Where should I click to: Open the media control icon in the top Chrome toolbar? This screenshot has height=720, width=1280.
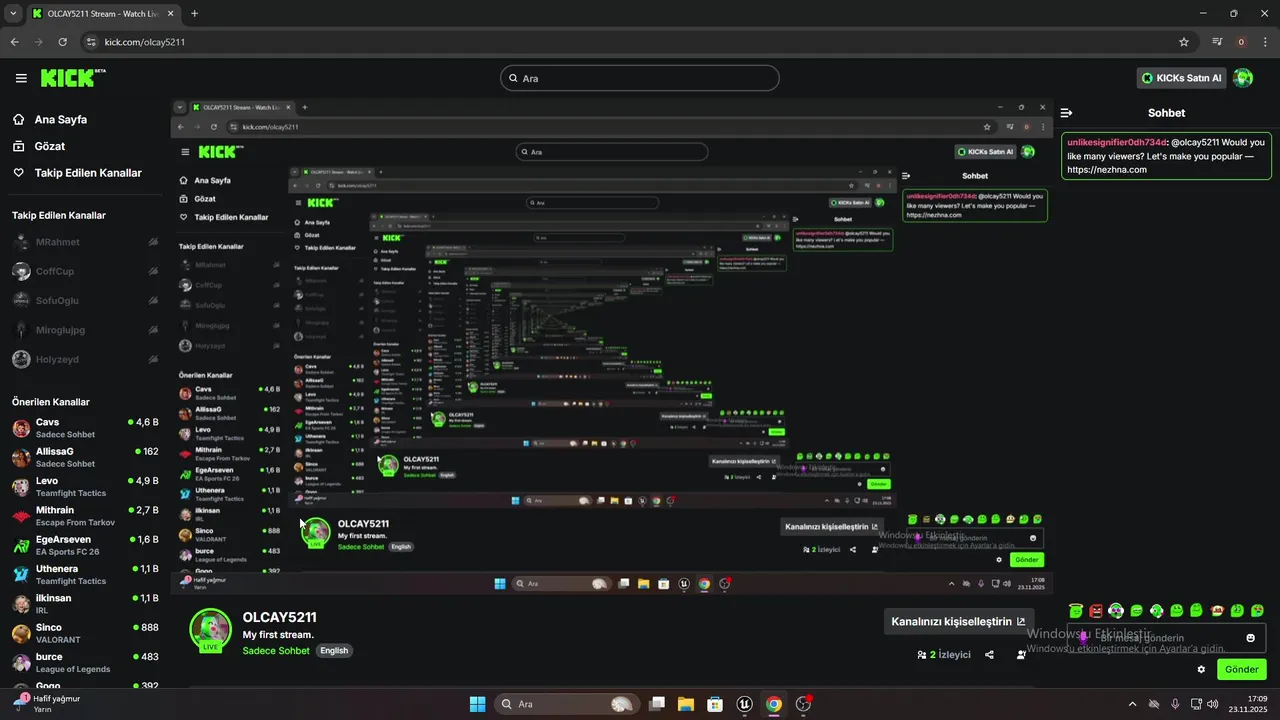[x=1217, y=42]
